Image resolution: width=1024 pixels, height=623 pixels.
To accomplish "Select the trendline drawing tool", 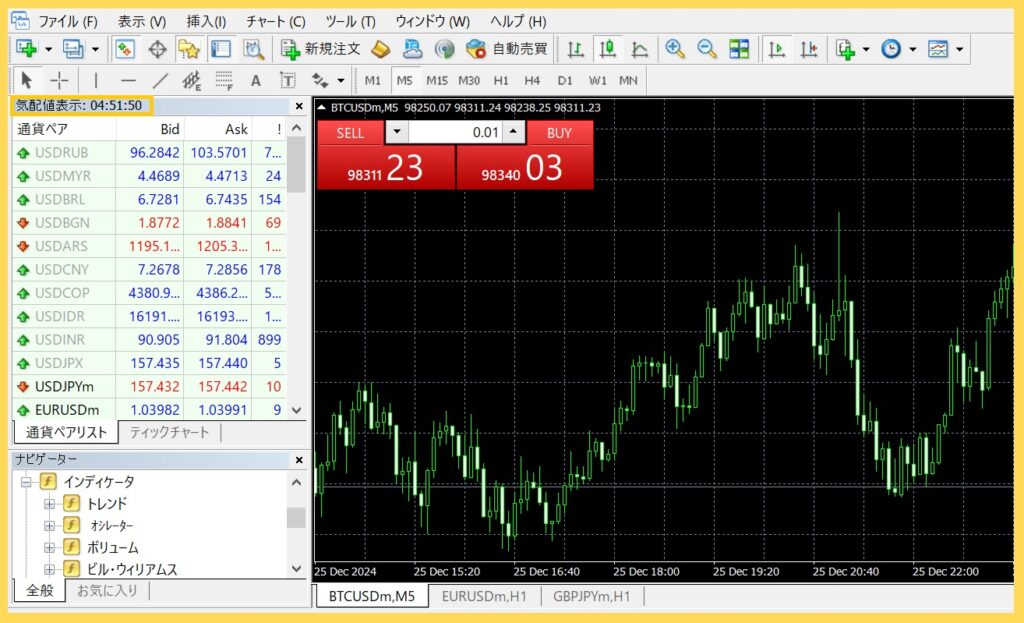I will (x=160, y=80).
